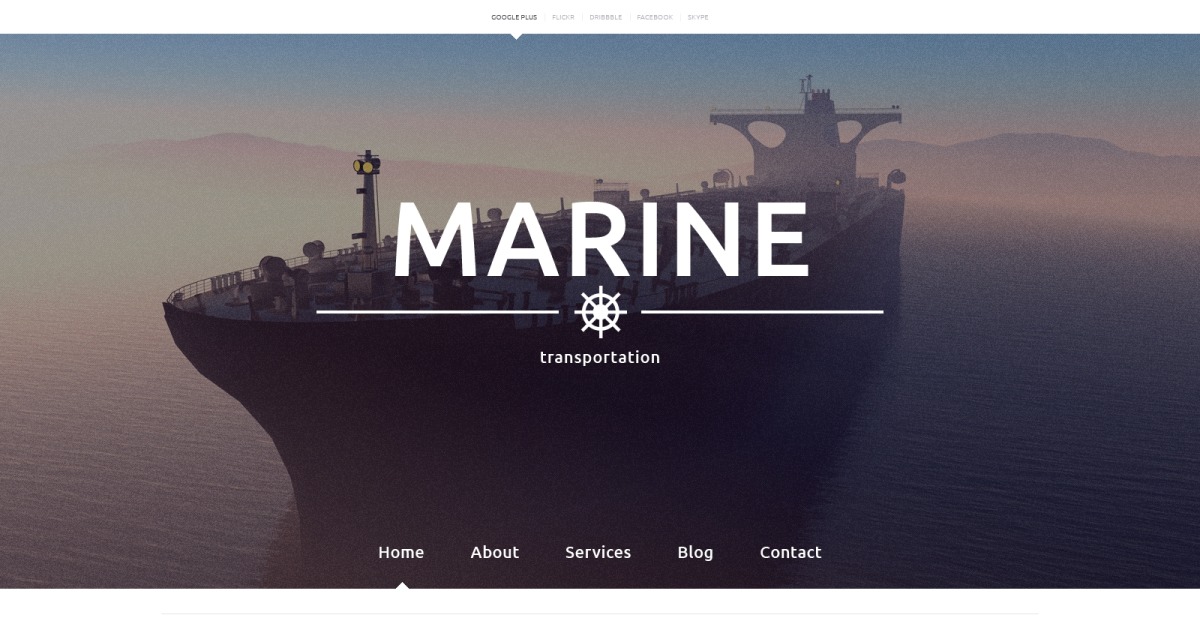Screen dimensions: 1200x627
Task: Open the Flickr social link
Action: tap(563, 17)
